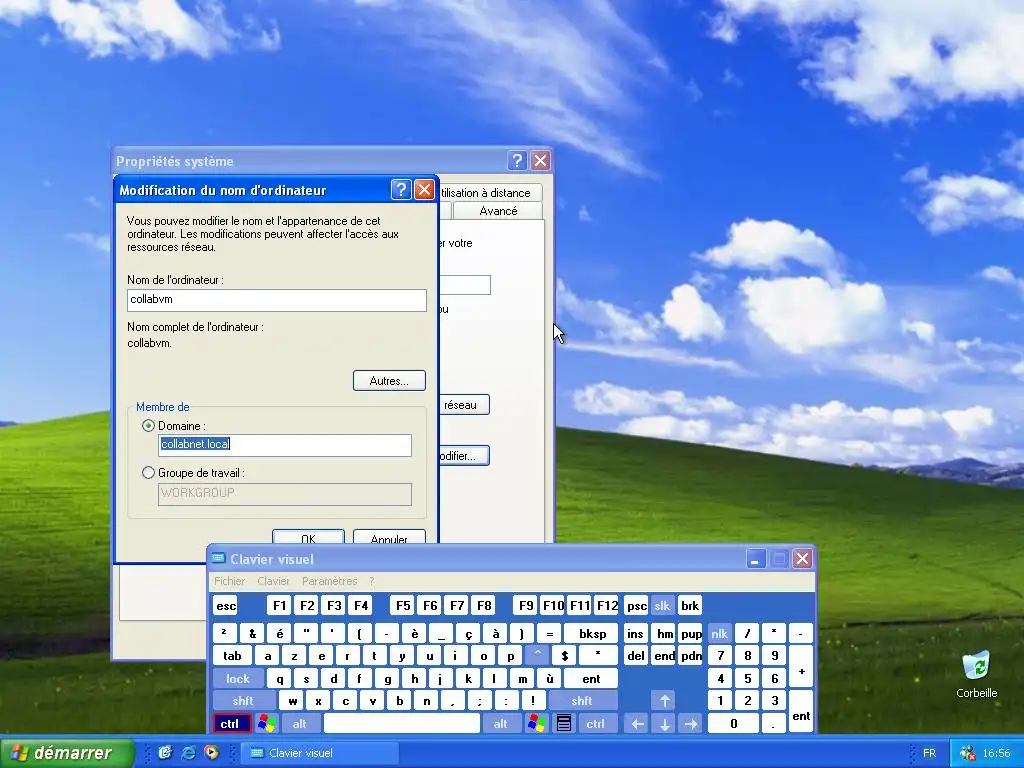Click the psc print screen key
Screen dimensions: 1024x768
637,606
